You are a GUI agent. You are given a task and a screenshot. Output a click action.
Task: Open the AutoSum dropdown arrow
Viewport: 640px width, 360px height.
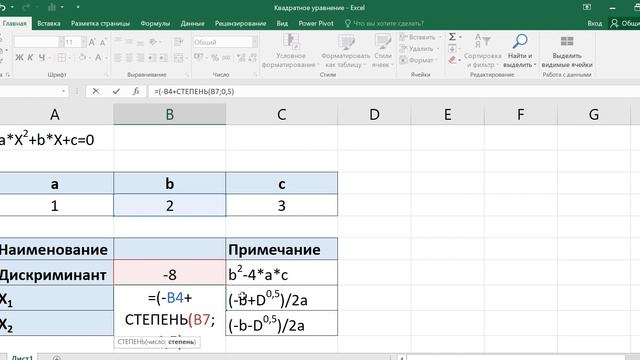point(460,37)
